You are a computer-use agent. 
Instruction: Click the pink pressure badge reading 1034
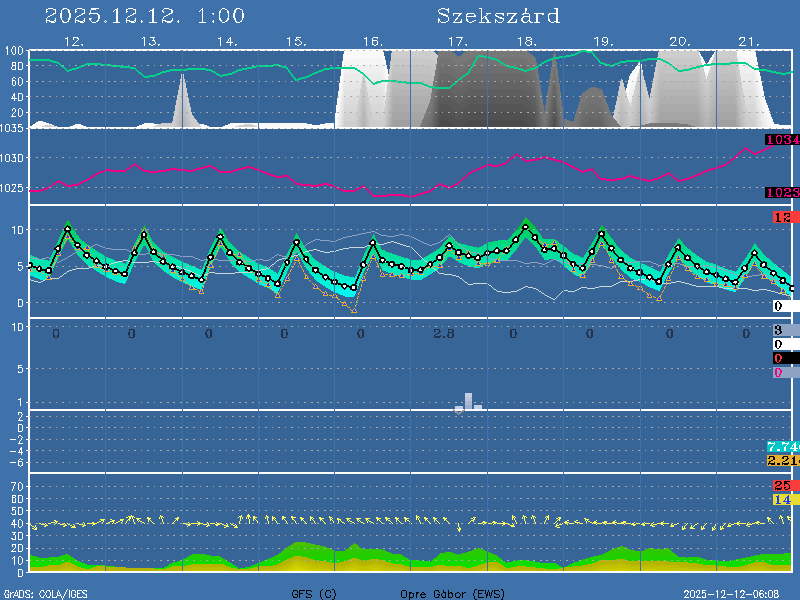(x=782, y=140)
